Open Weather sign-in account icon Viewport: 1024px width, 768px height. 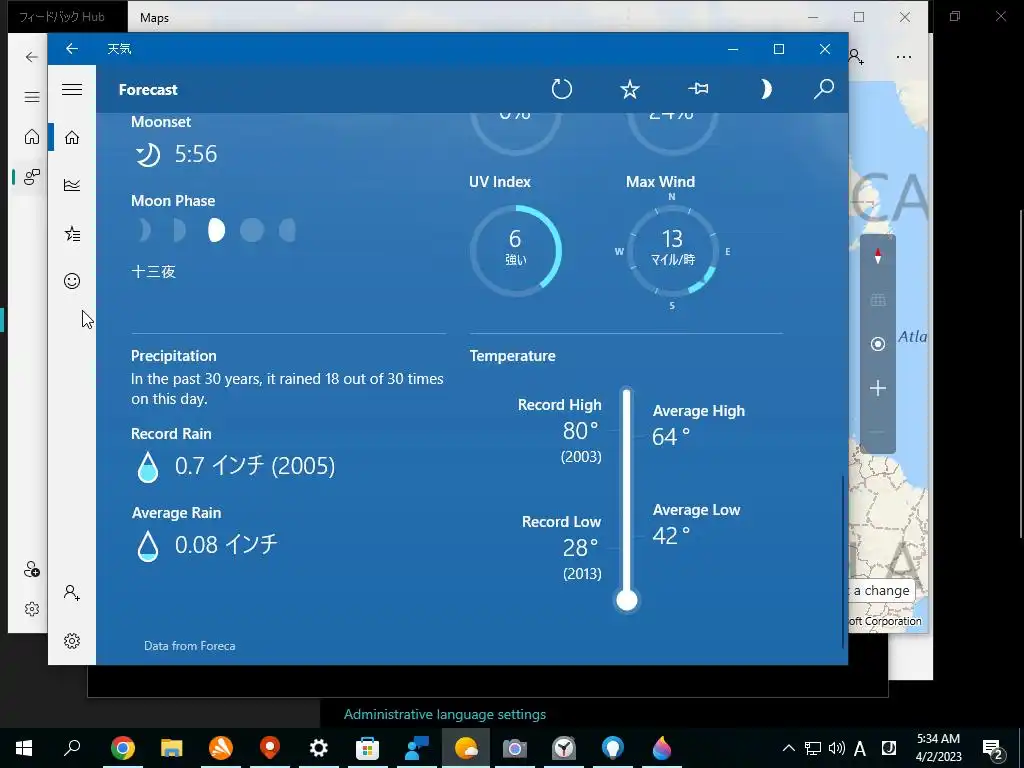[x=72, y=592]
